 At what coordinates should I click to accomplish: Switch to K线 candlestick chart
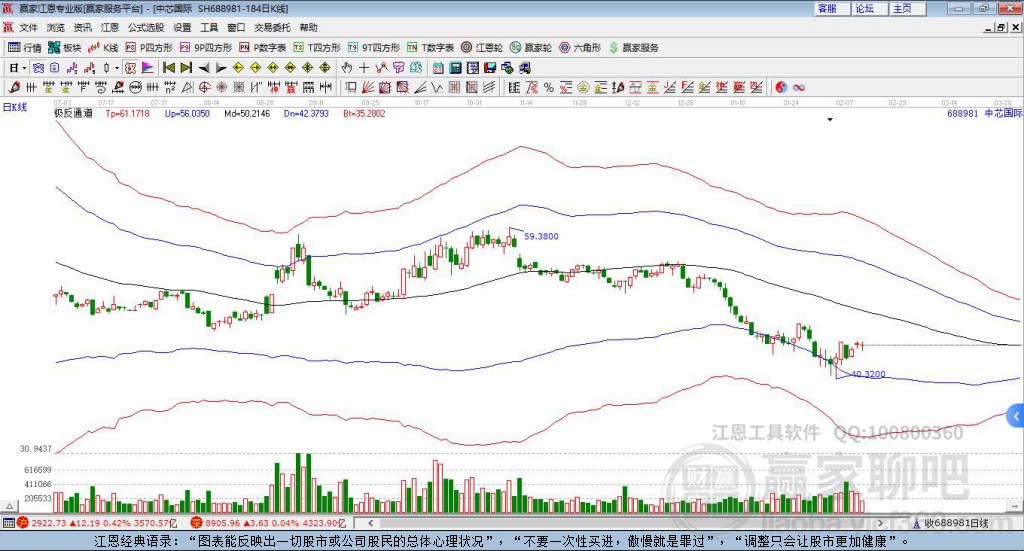point(103,48)
